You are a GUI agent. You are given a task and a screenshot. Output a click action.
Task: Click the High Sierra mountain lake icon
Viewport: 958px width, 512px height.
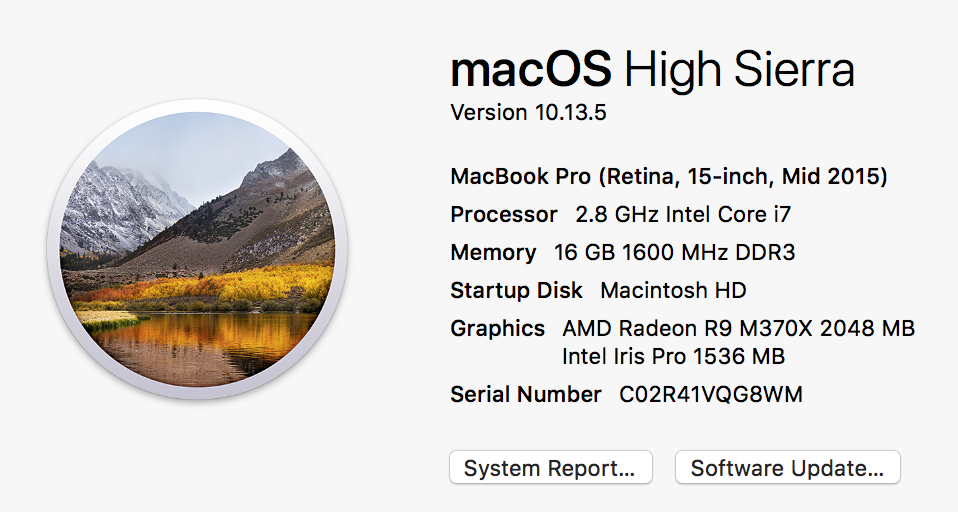[197, 256]
